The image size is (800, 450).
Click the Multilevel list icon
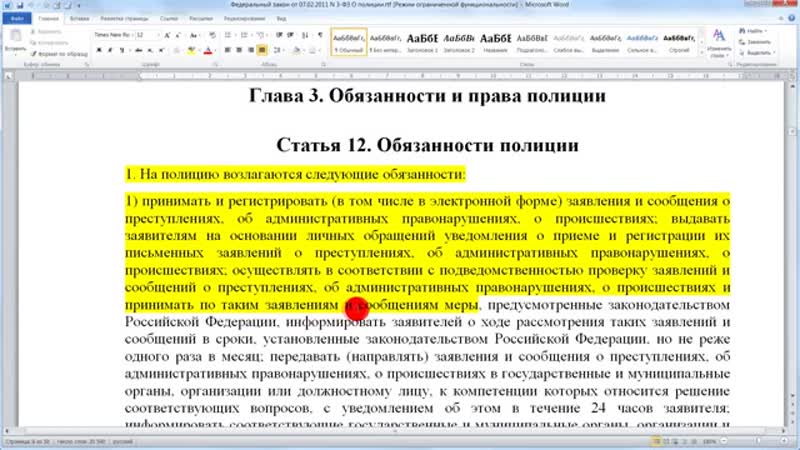point(261,35)
